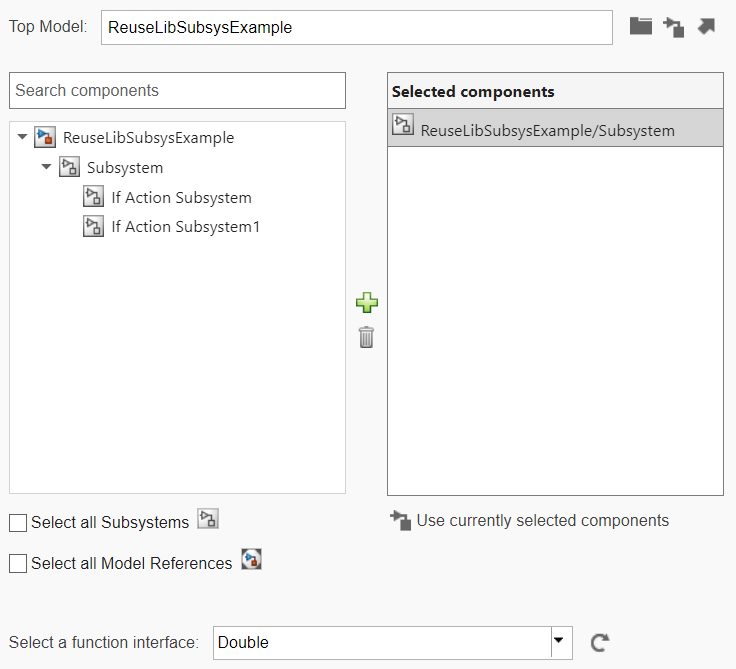The height and width of the screenshot is (669, 736).
Task: Toggle the Select all Model References checkbox
Action: click(x=18, y=564)
